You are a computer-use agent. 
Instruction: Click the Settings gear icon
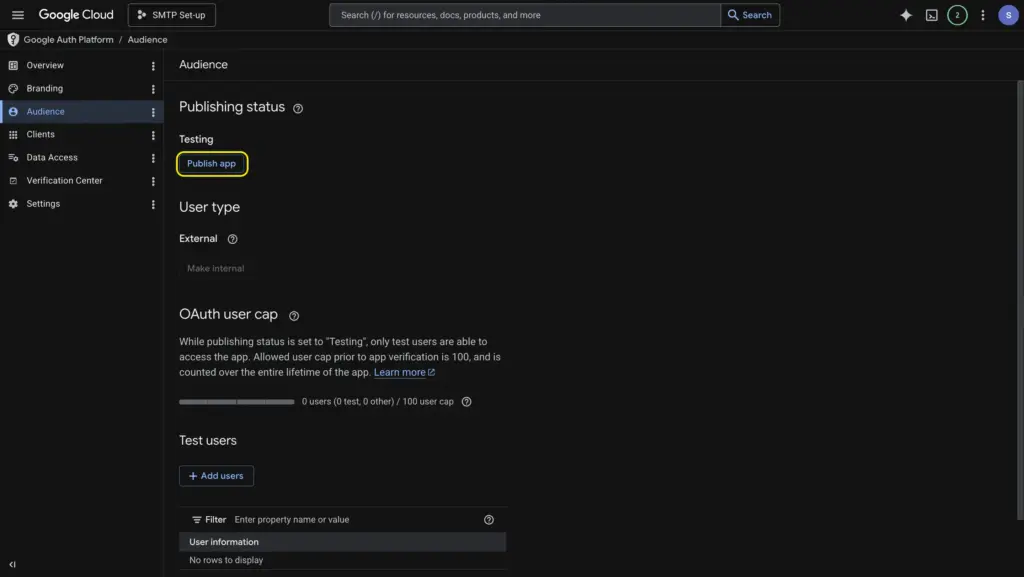pos(13,204)
